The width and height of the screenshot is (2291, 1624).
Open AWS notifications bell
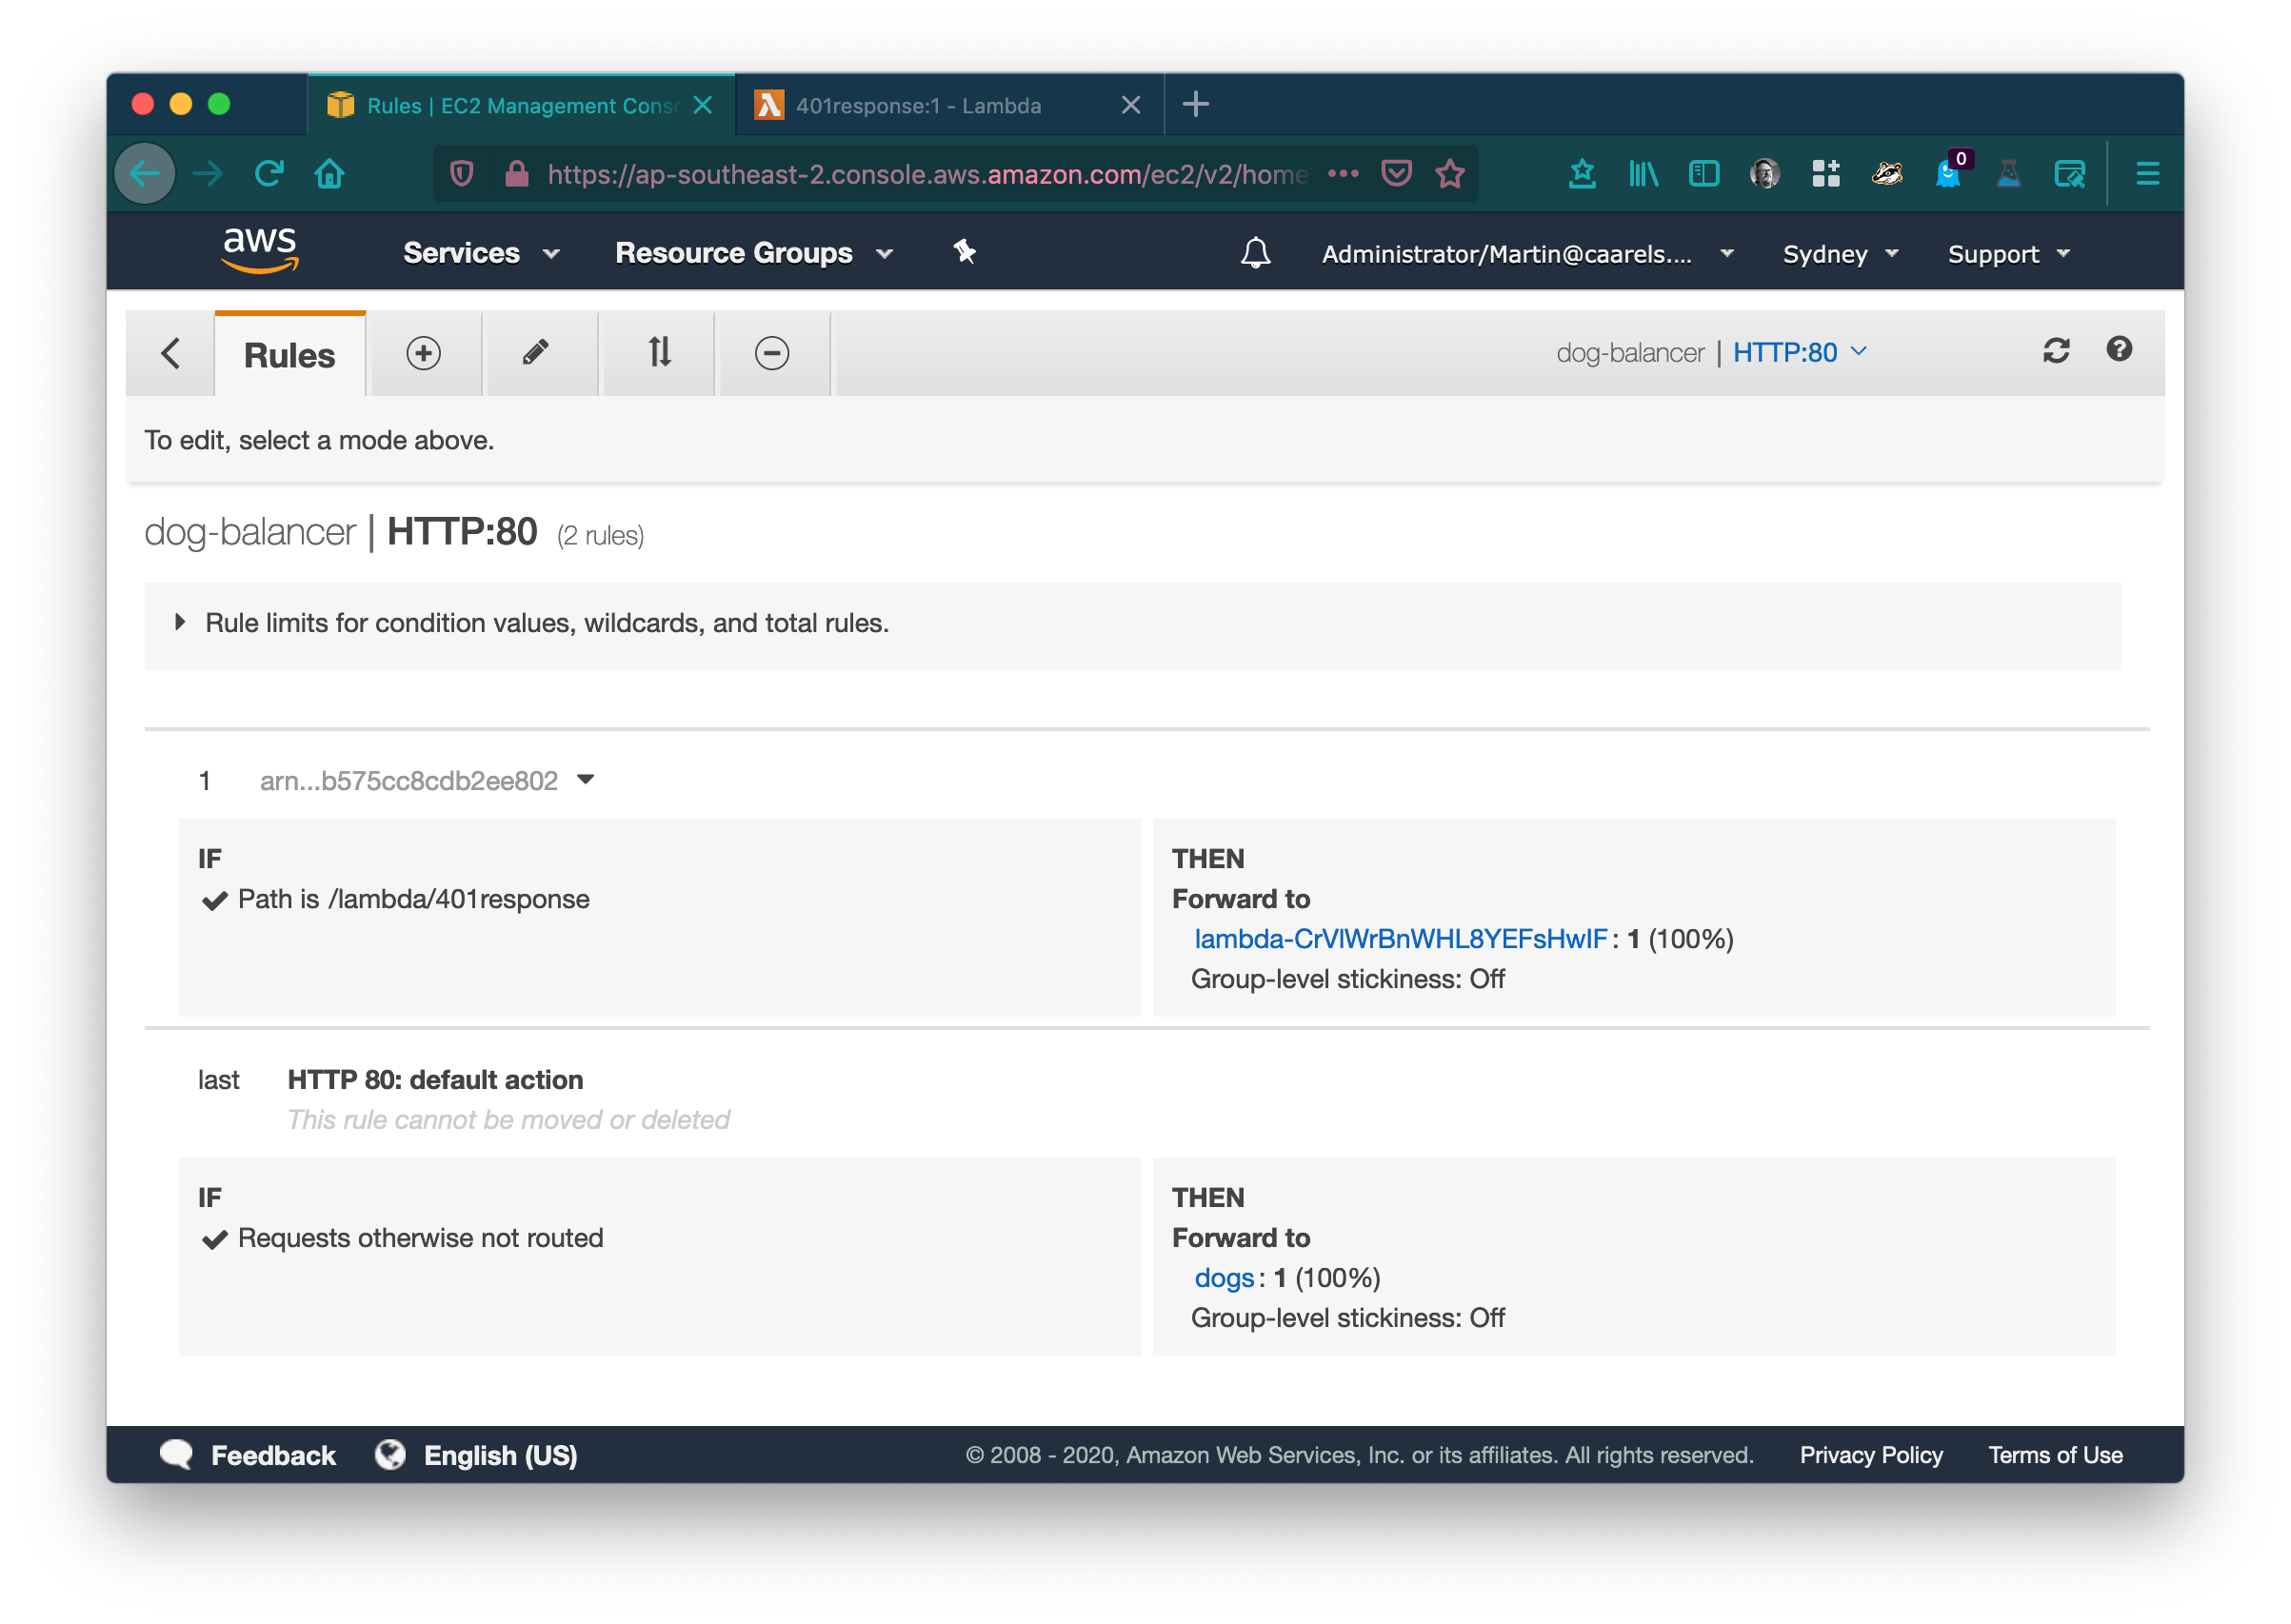(x=1255, y=253)
